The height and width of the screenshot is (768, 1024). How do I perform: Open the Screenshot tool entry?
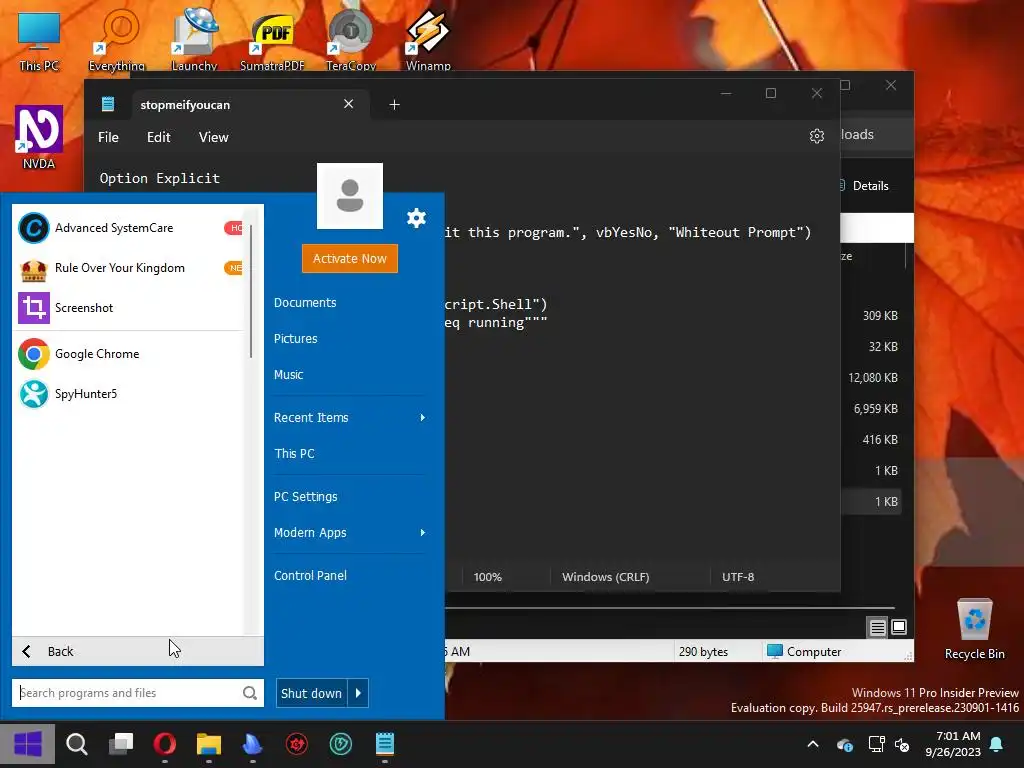pyautogui.click(x=129, y=308)
